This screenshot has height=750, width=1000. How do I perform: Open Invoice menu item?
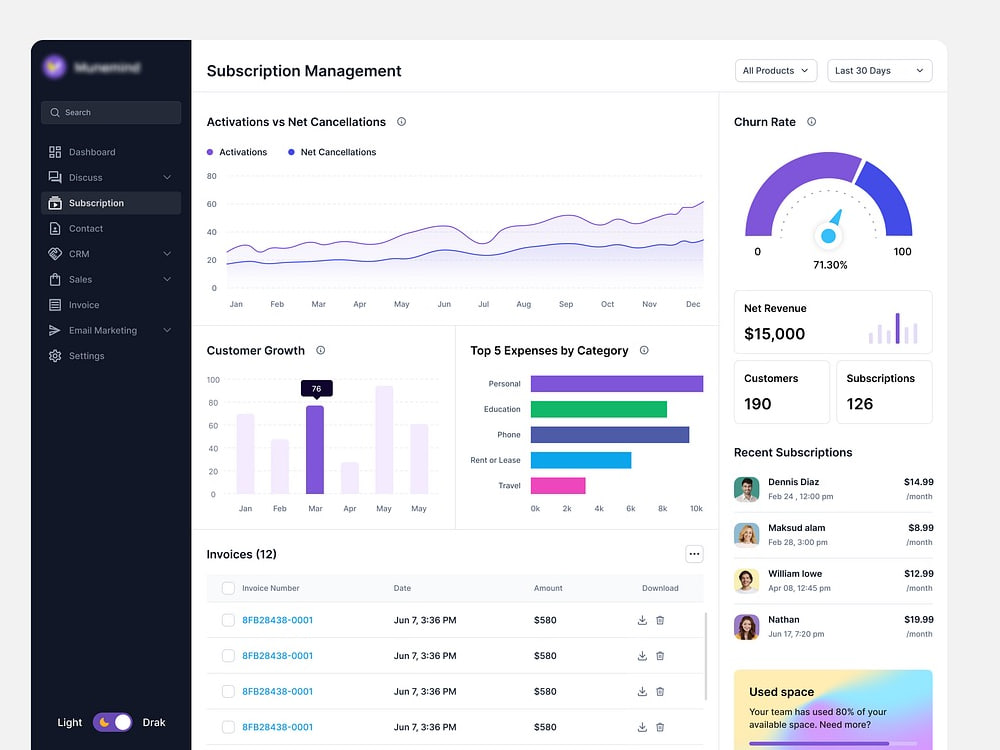click(111, 305)
